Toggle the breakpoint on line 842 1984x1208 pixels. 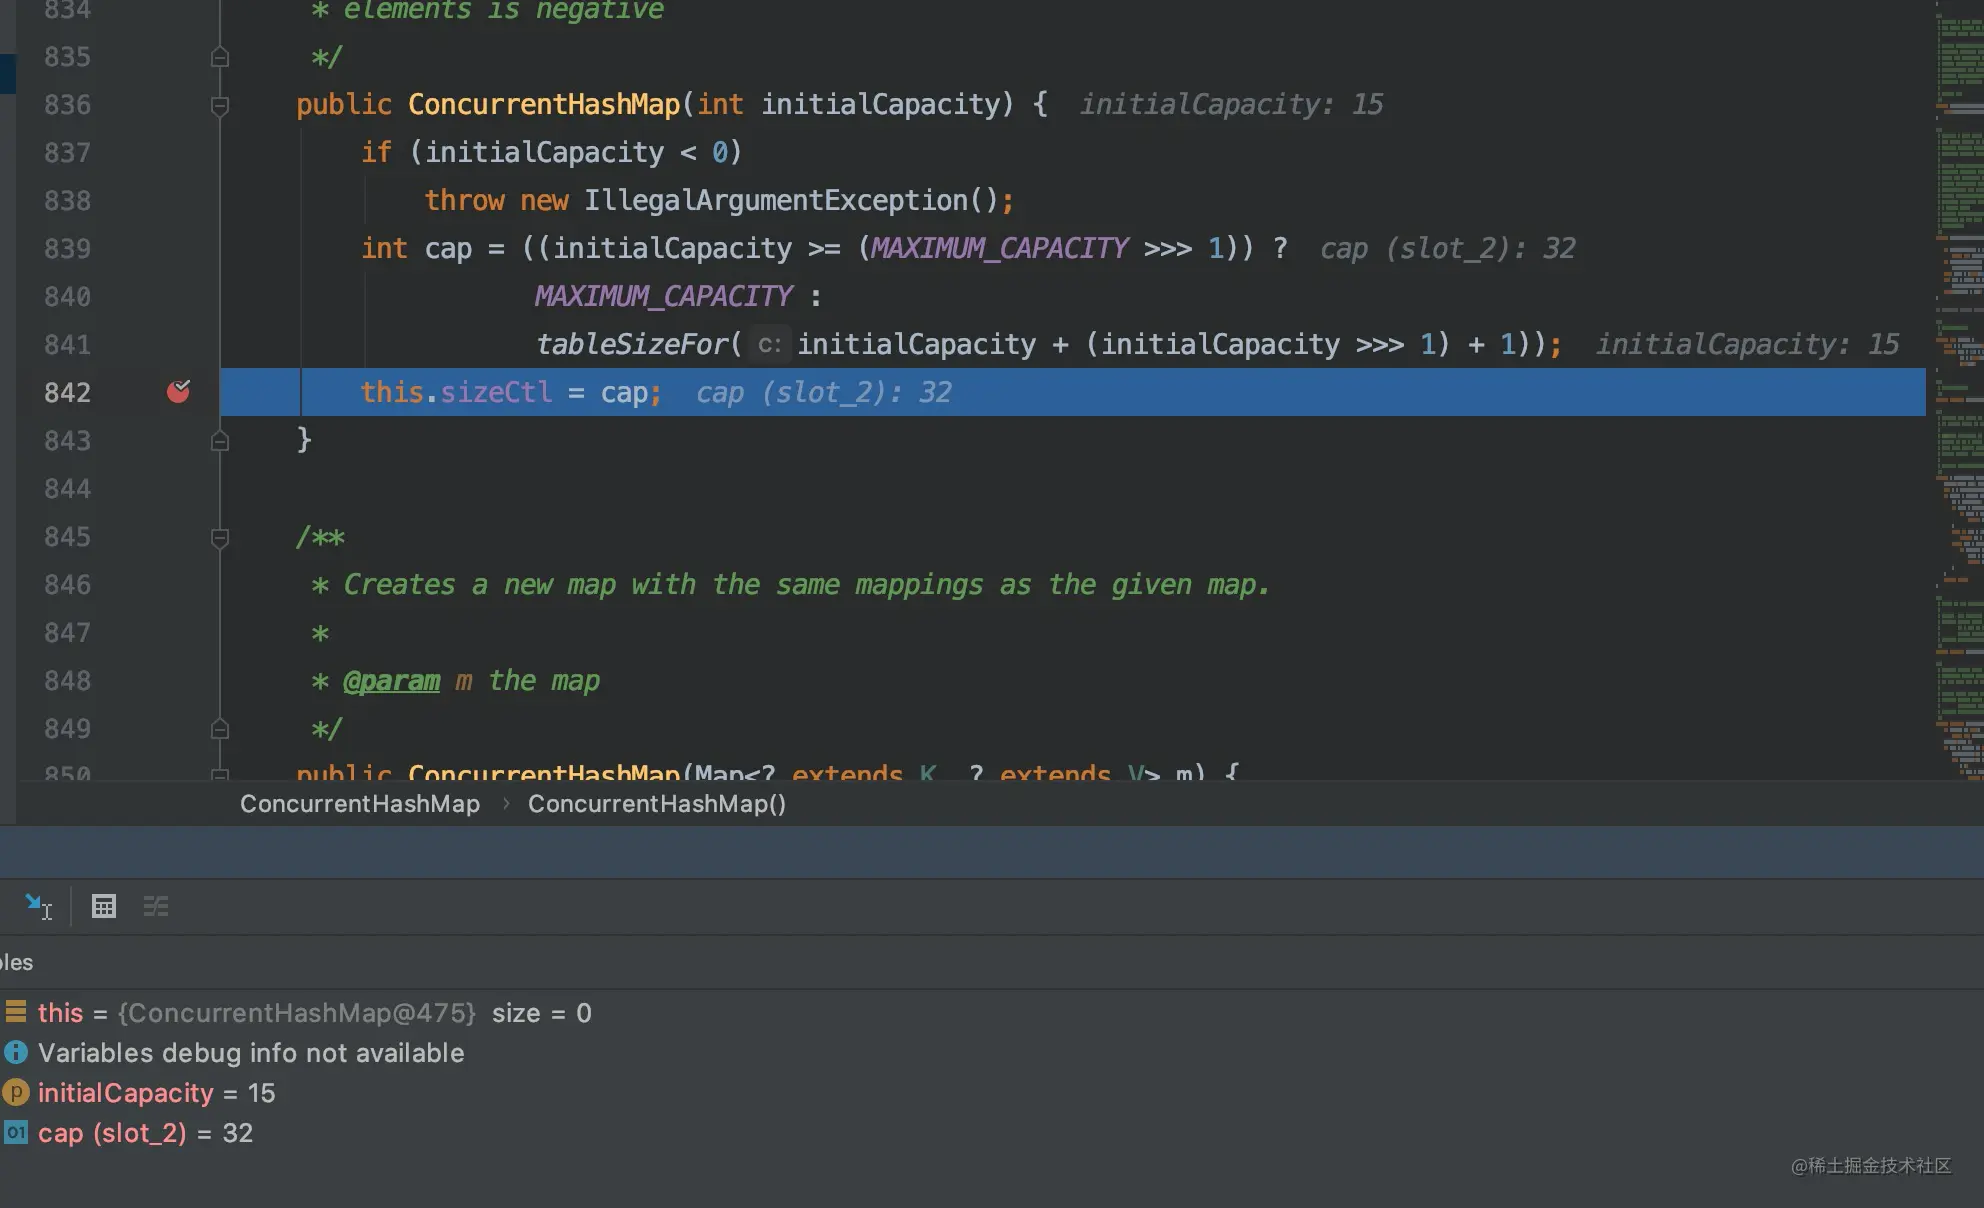click(178, 391)
